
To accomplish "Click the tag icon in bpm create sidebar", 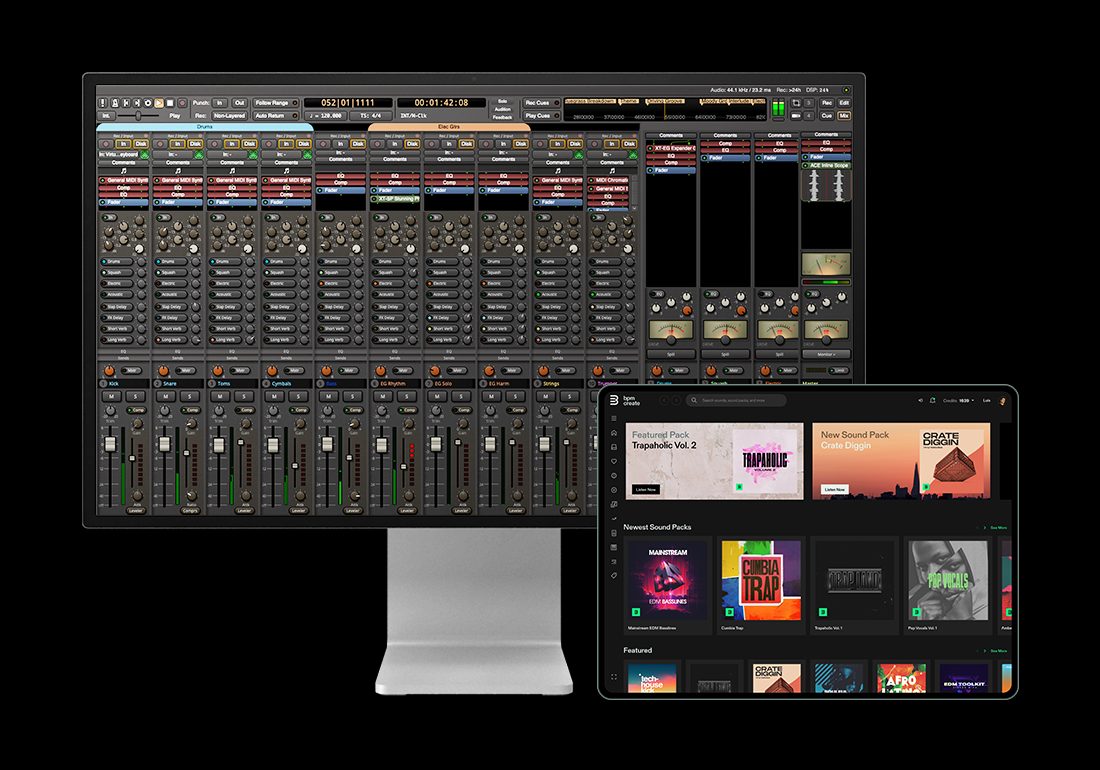I will pos(614,575).
